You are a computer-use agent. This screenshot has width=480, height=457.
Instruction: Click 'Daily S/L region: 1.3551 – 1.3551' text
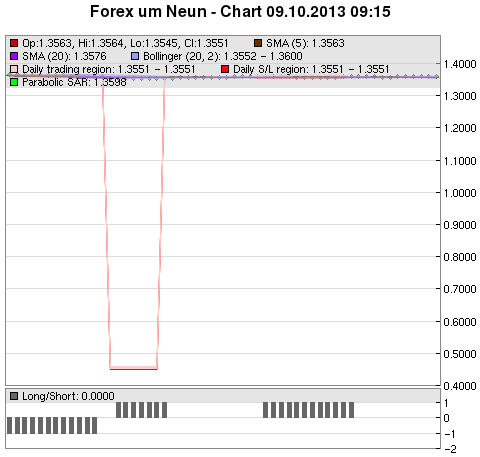tap(311, 69)
